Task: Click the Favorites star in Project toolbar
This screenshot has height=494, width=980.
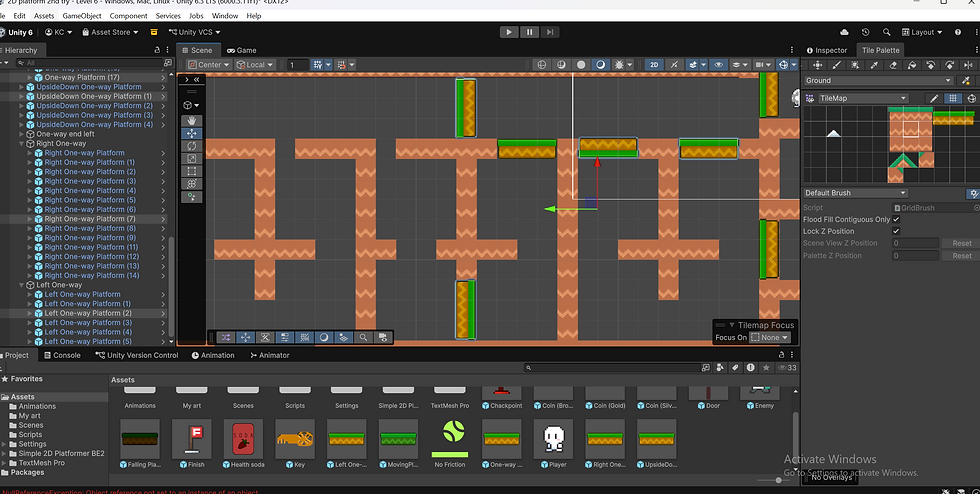Action: pos(766,368)
